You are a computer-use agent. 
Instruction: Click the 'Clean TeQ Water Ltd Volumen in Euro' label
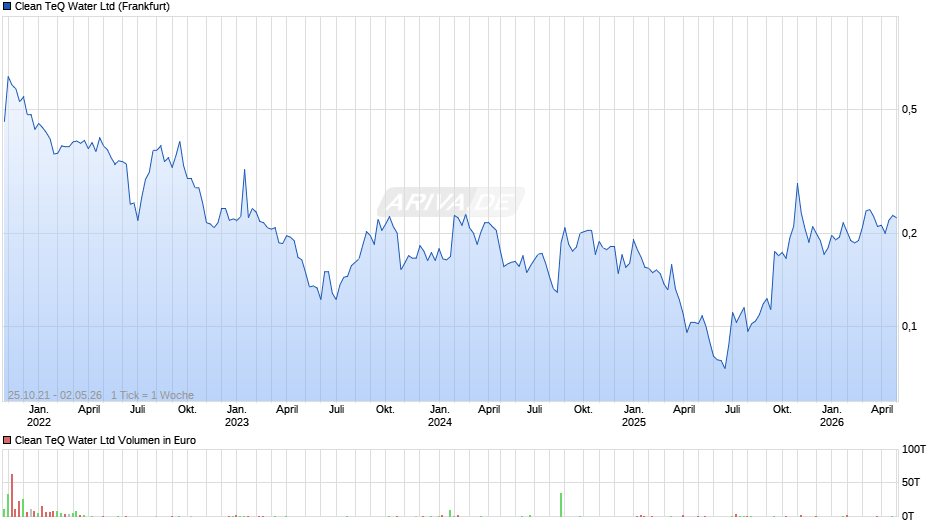tap(106, 440)
